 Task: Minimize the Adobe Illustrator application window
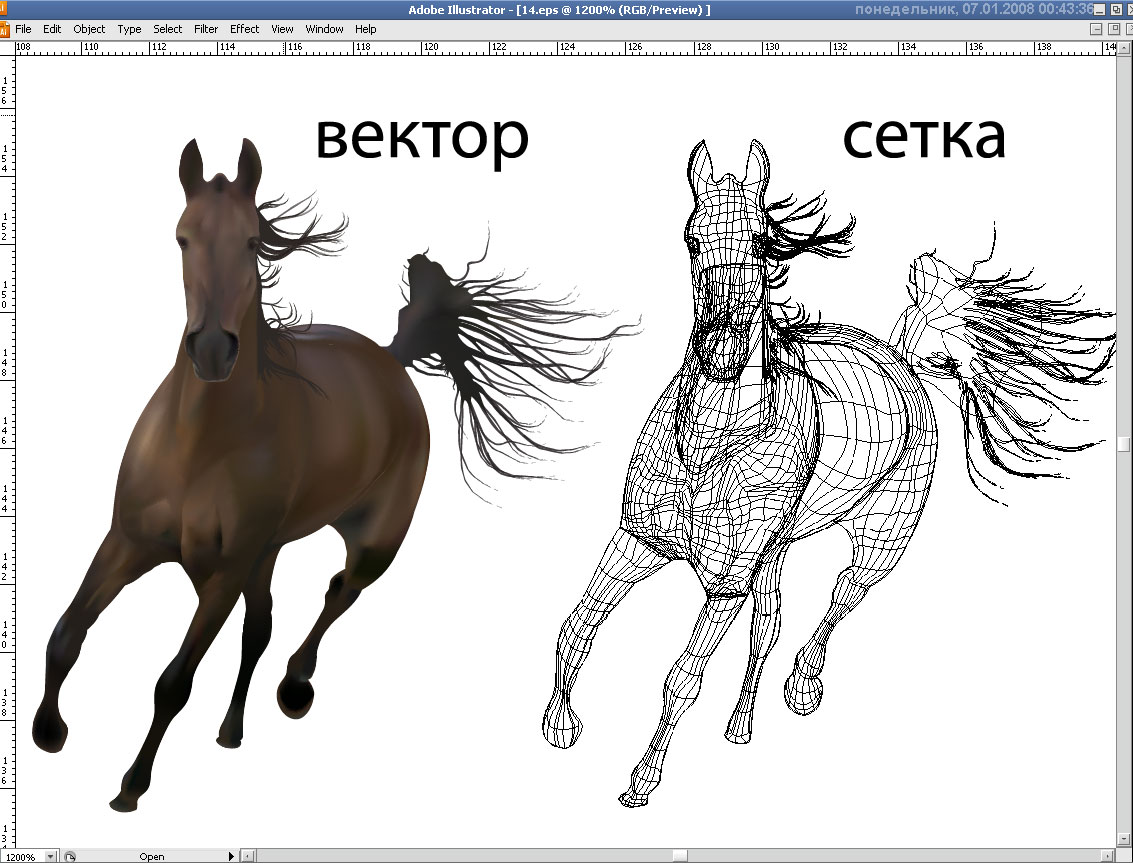coord(1099,9)
